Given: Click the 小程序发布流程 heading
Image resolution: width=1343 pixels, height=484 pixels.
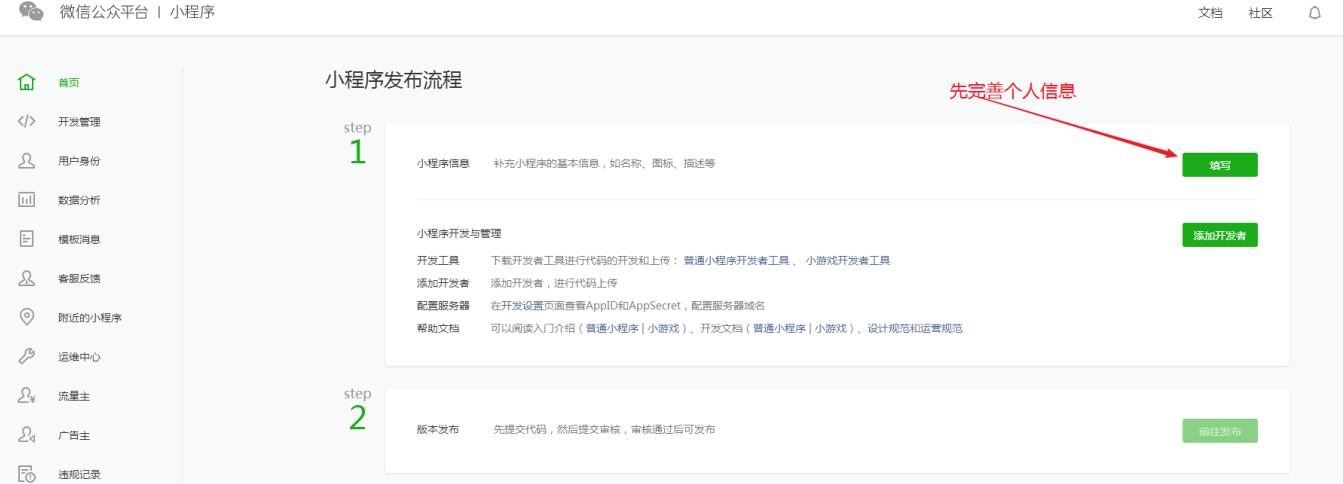Looking at the screenshot, I should [393, 81].
